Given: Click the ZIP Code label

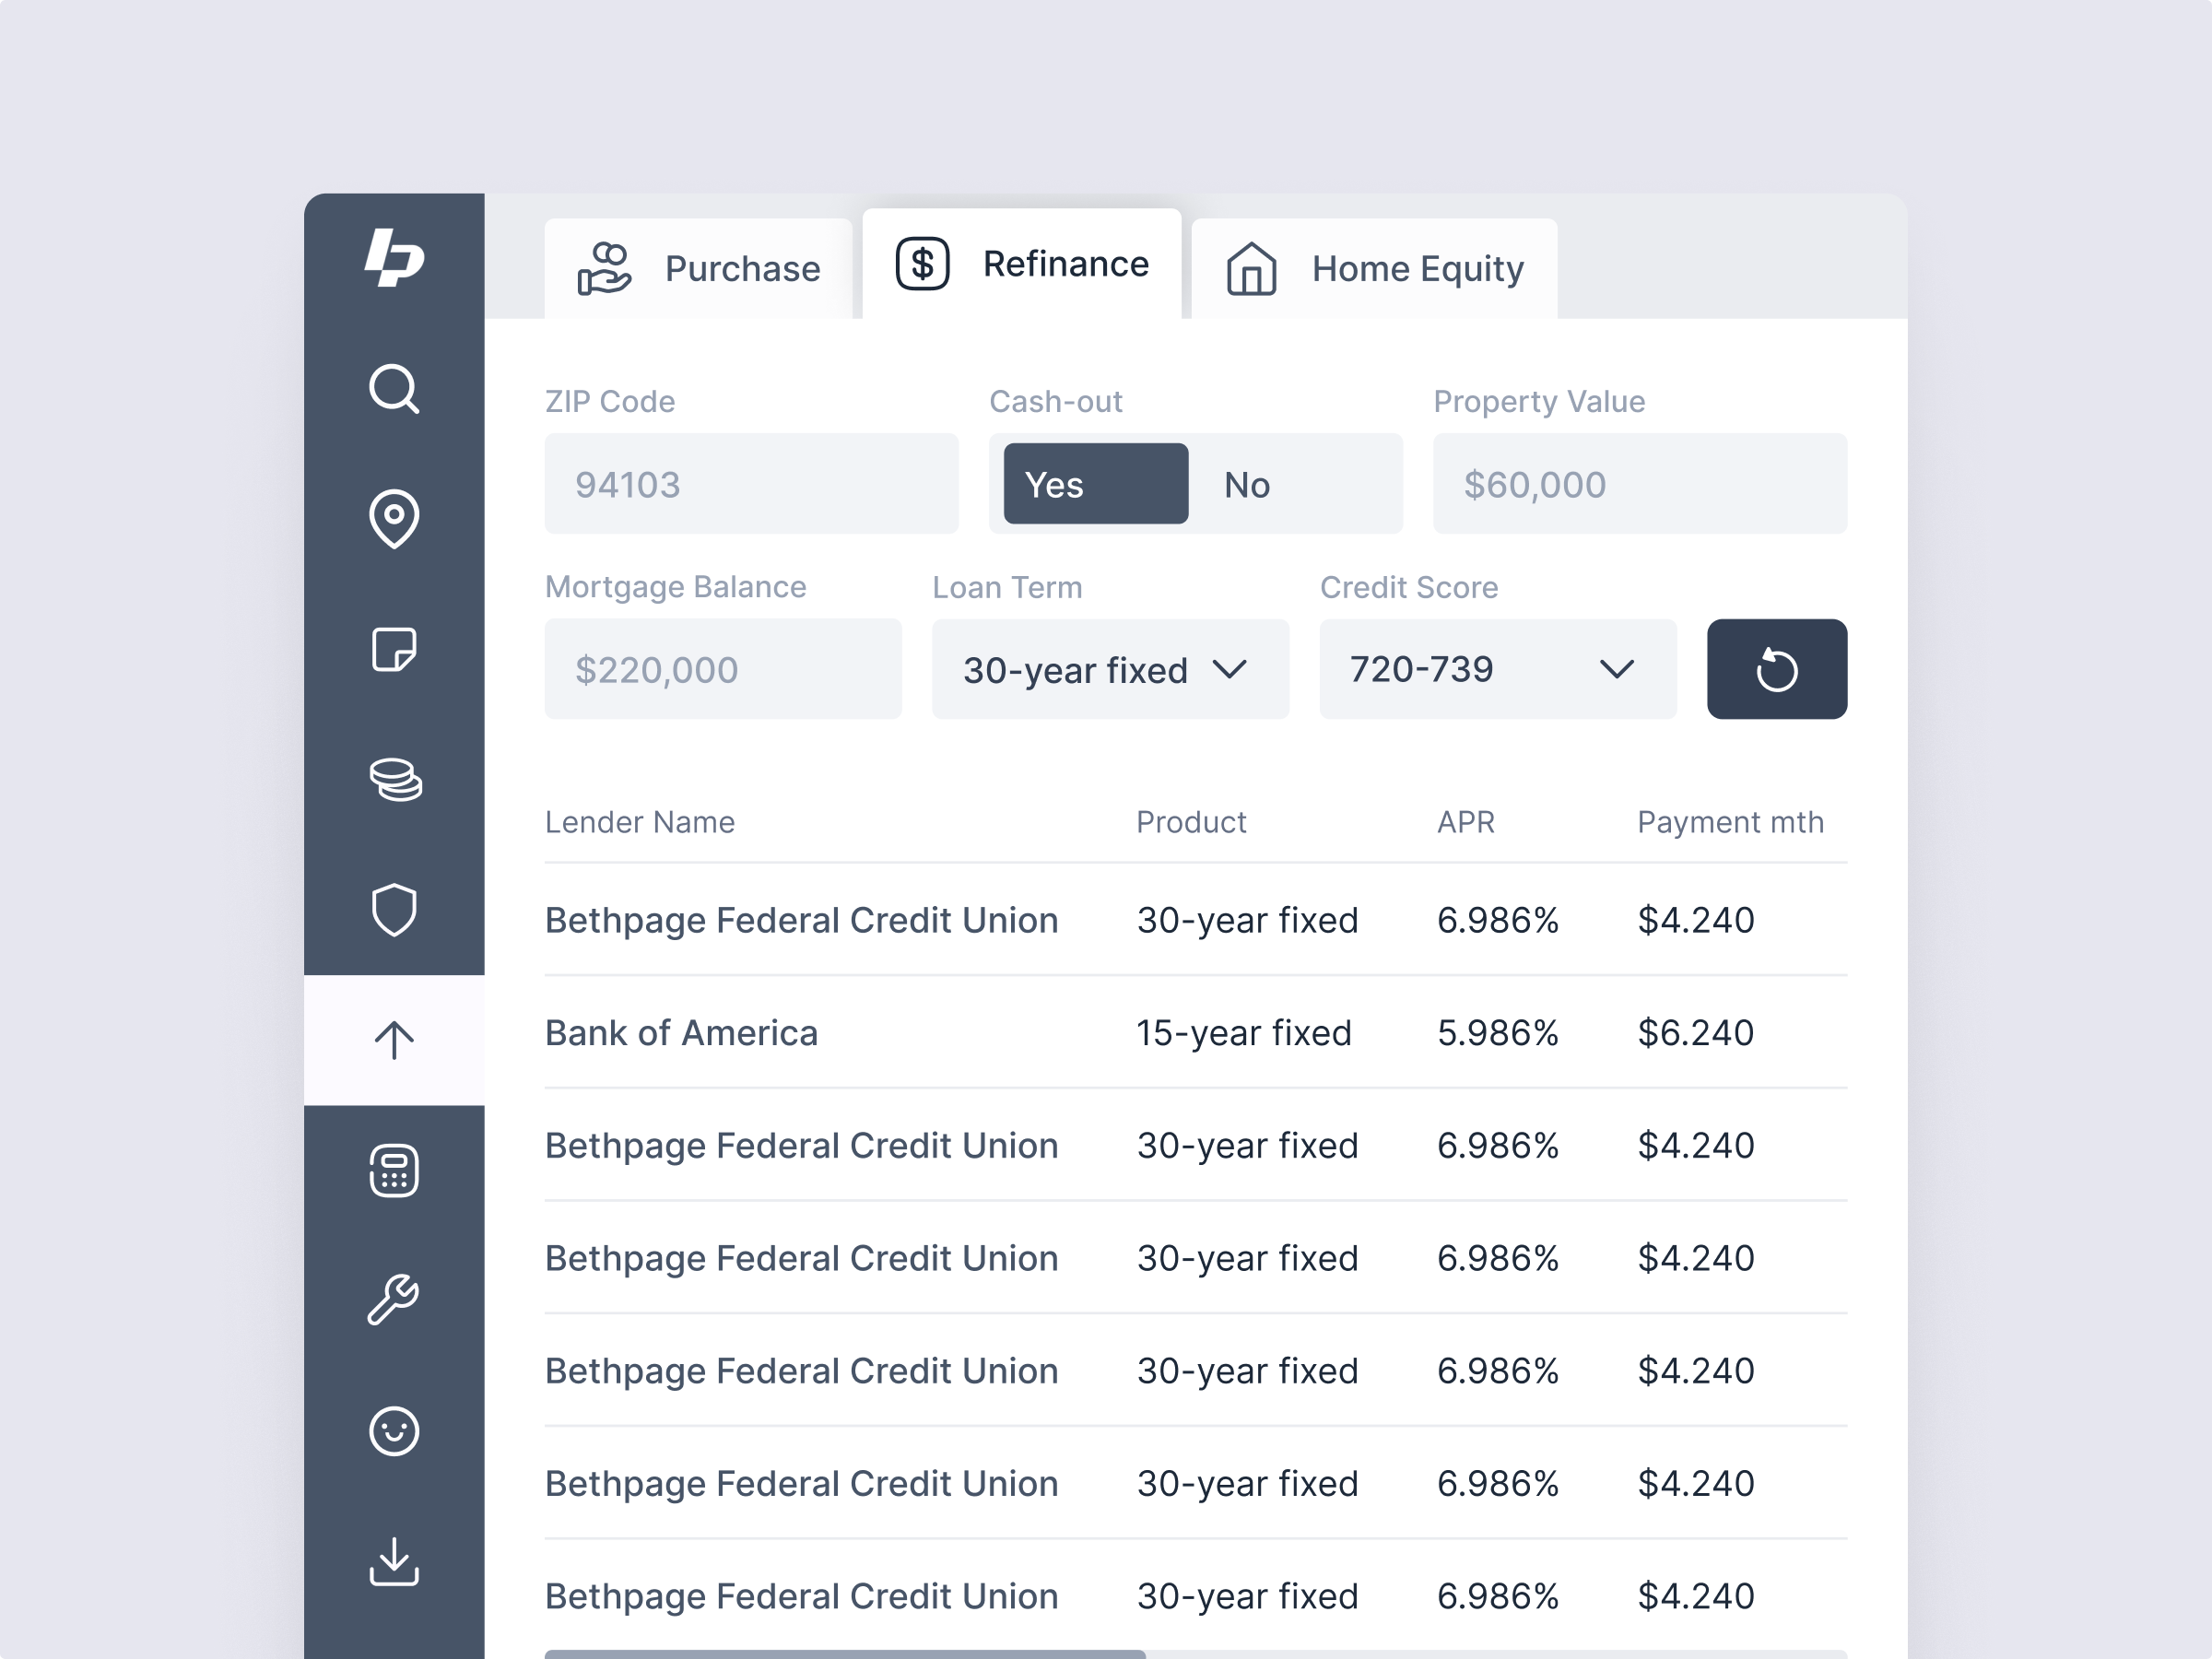Looking at the screenshot, I should pyautogui.click(x=610, y=402).
